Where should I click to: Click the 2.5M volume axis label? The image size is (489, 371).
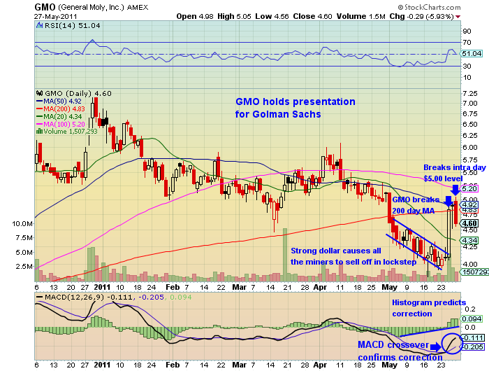tap(24, 266)
